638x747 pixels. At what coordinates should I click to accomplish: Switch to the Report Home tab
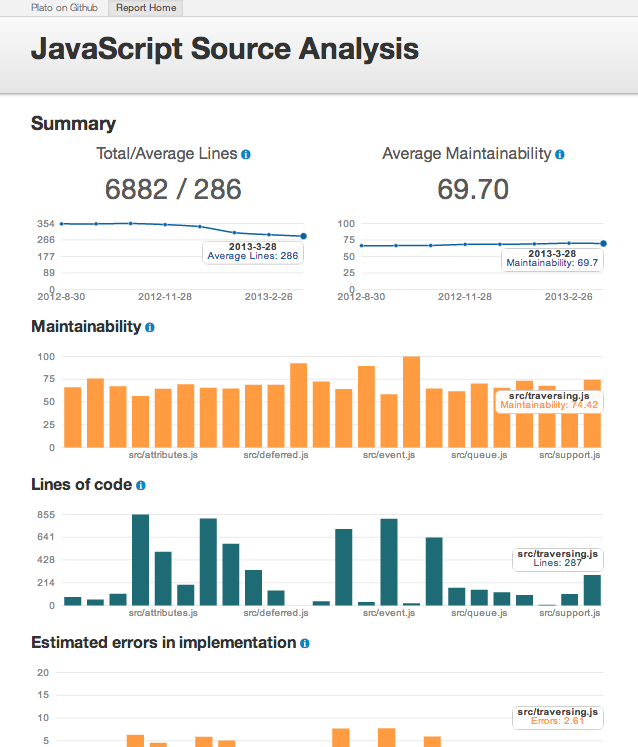tap(146, 8)
